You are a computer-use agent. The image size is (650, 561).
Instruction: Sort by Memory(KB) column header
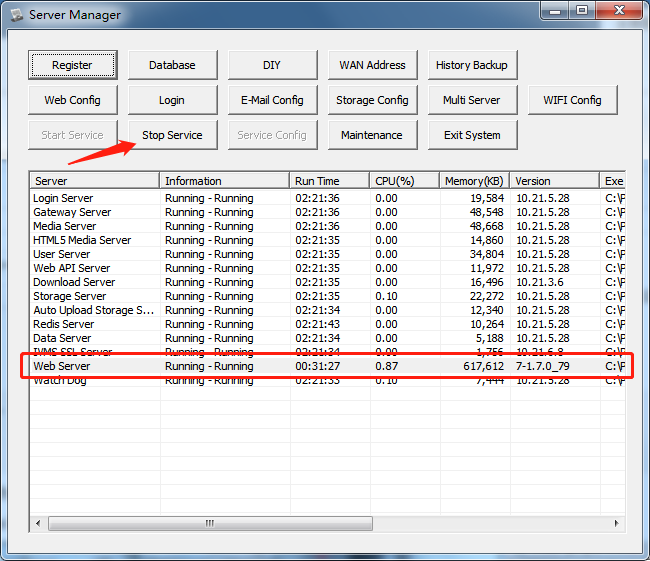475,181
